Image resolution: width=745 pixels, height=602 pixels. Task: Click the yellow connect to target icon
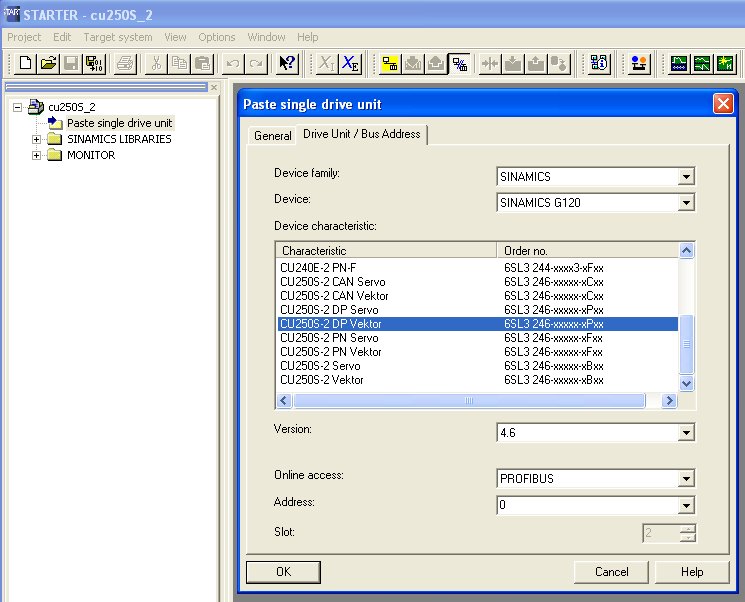pos(390,63)
